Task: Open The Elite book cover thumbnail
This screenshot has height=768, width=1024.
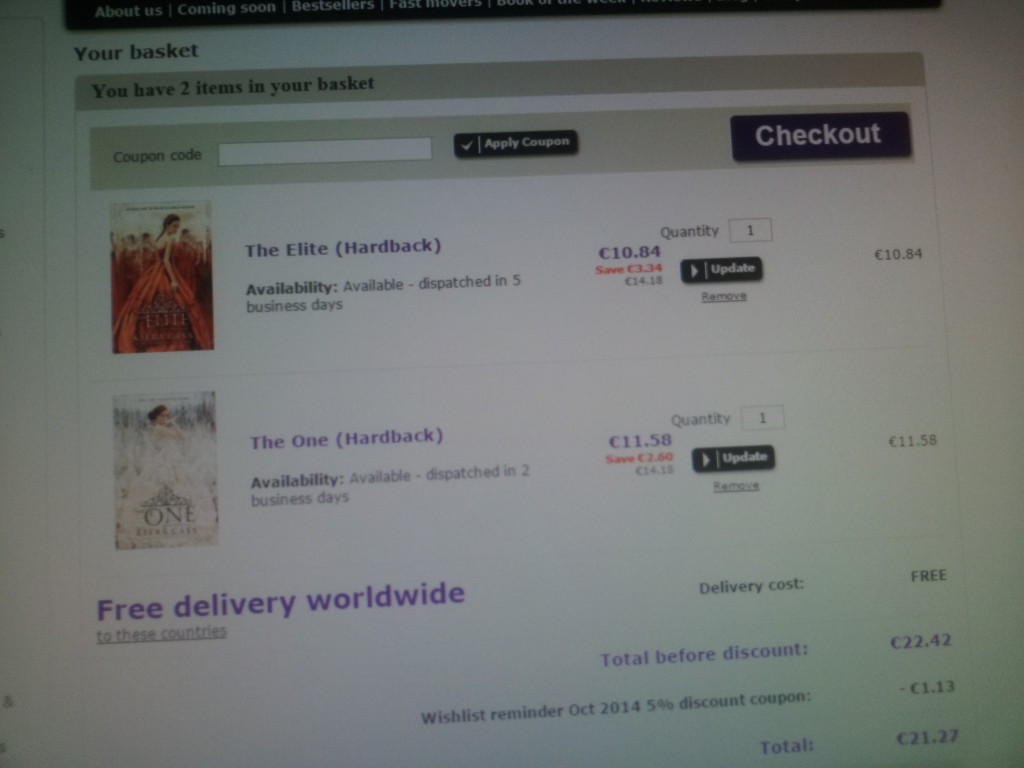Action: tap(162, 278)
